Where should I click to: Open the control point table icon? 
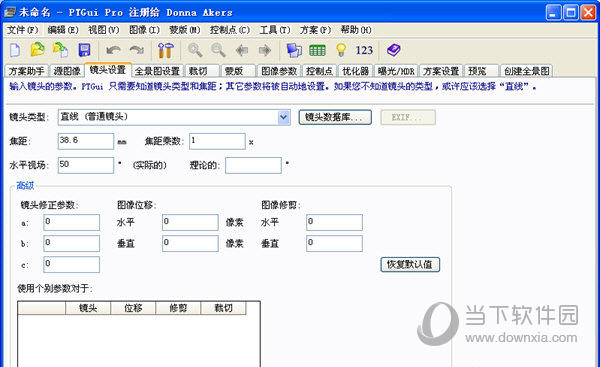[x=317, y=50]
